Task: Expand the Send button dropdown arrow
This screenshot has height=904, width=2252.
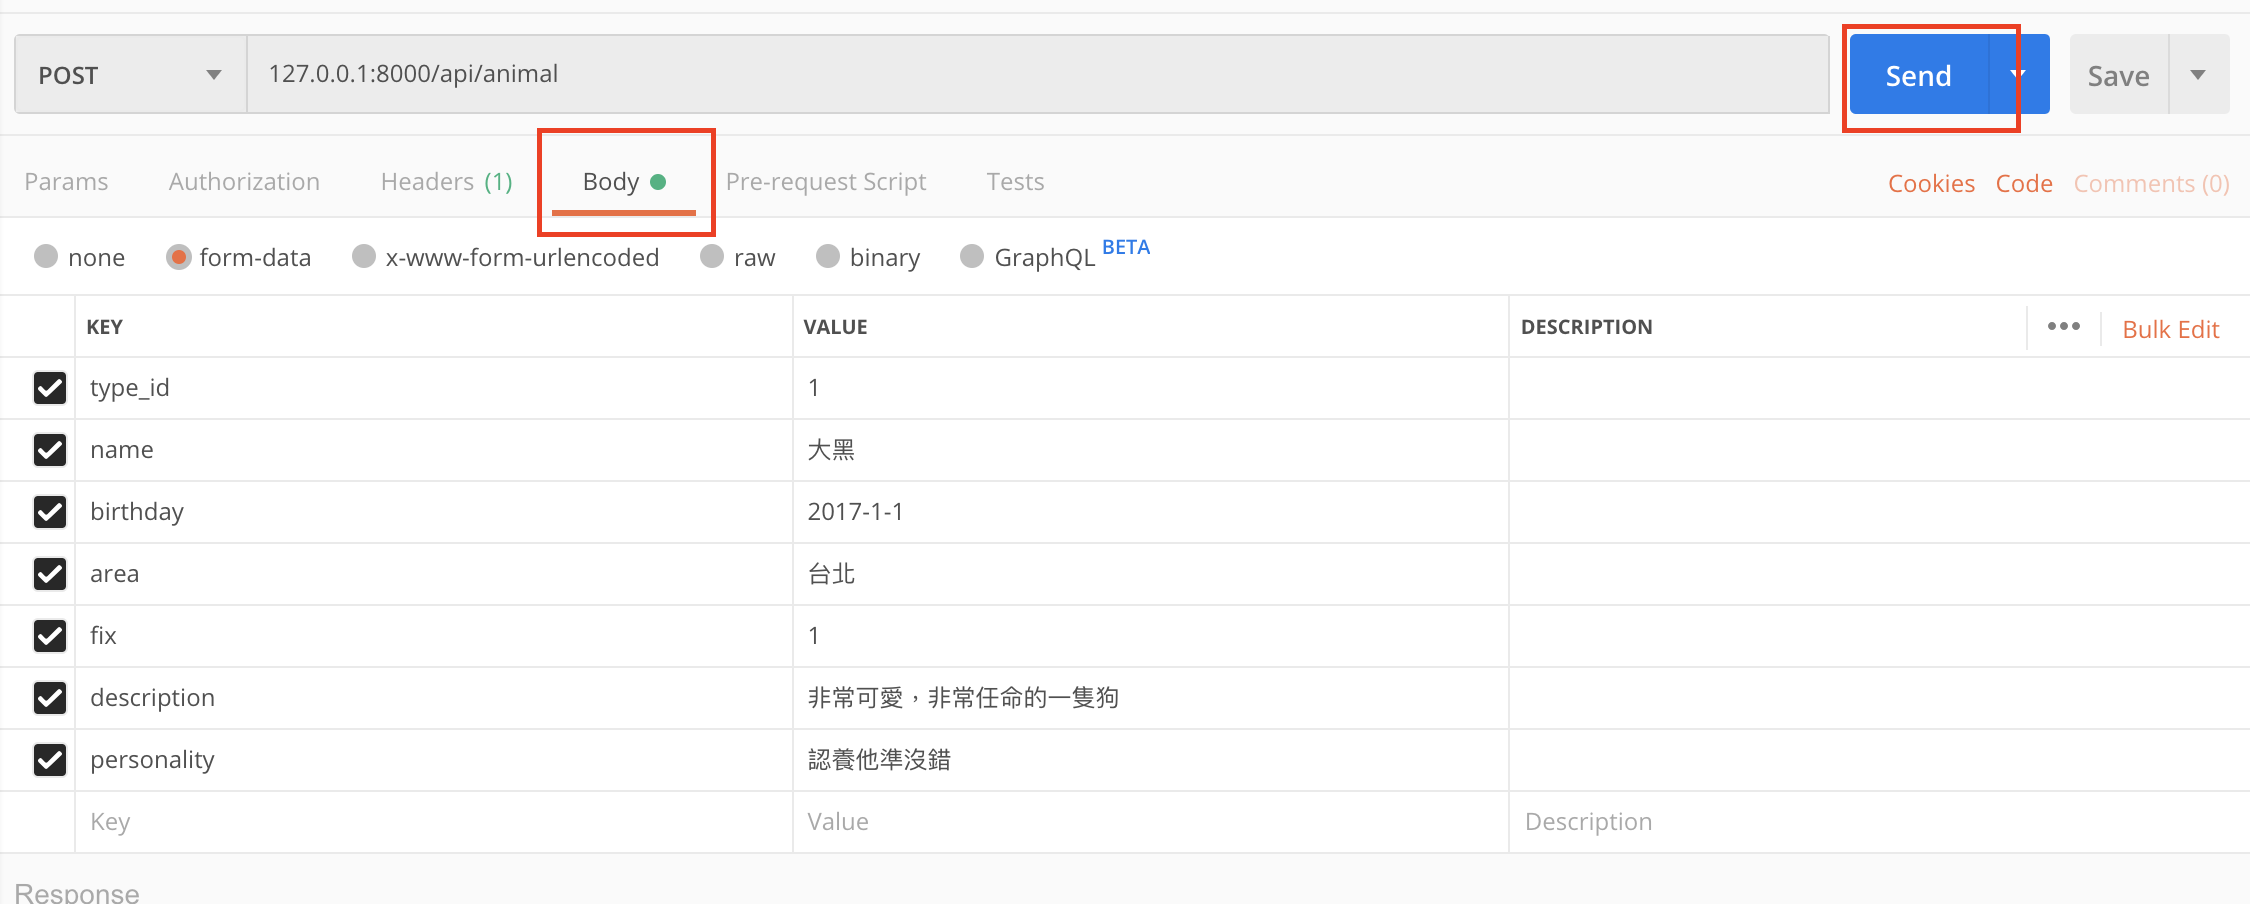Action: pyautogui.click(x=2019, y=75)
